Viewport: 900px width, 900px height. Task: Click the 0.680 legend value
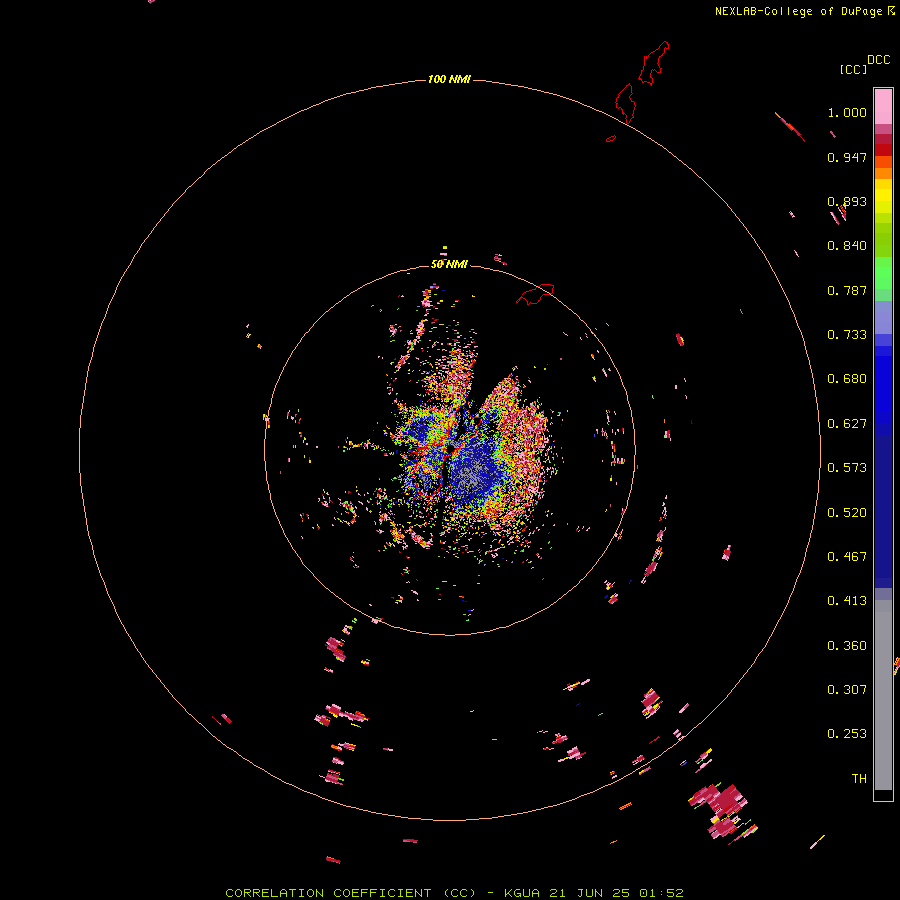point(847,379)
